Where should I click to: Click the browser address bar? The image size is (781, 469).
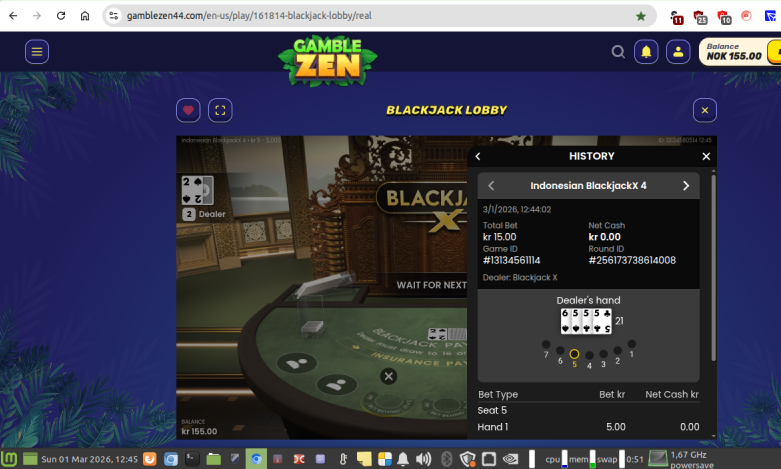coord(370,16)
